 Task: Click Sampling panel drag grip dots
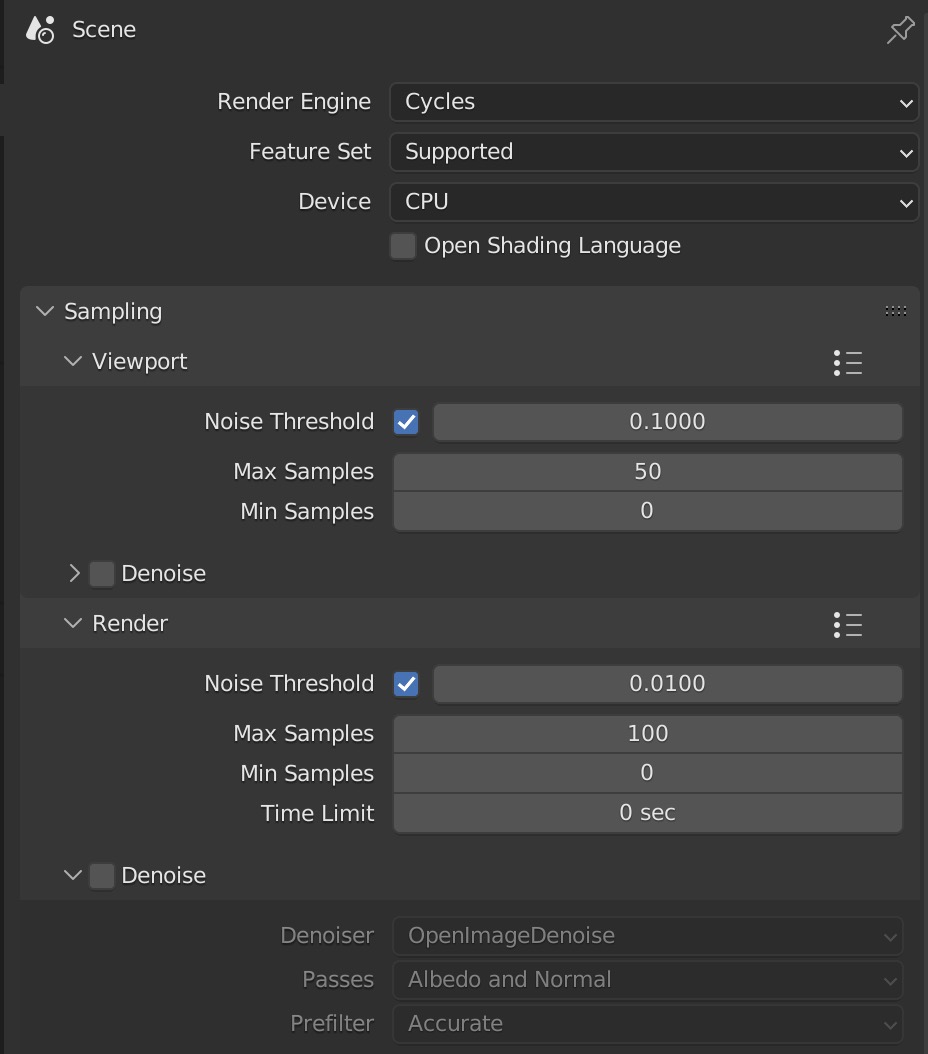pyautogui.click(x=895, y=311)
